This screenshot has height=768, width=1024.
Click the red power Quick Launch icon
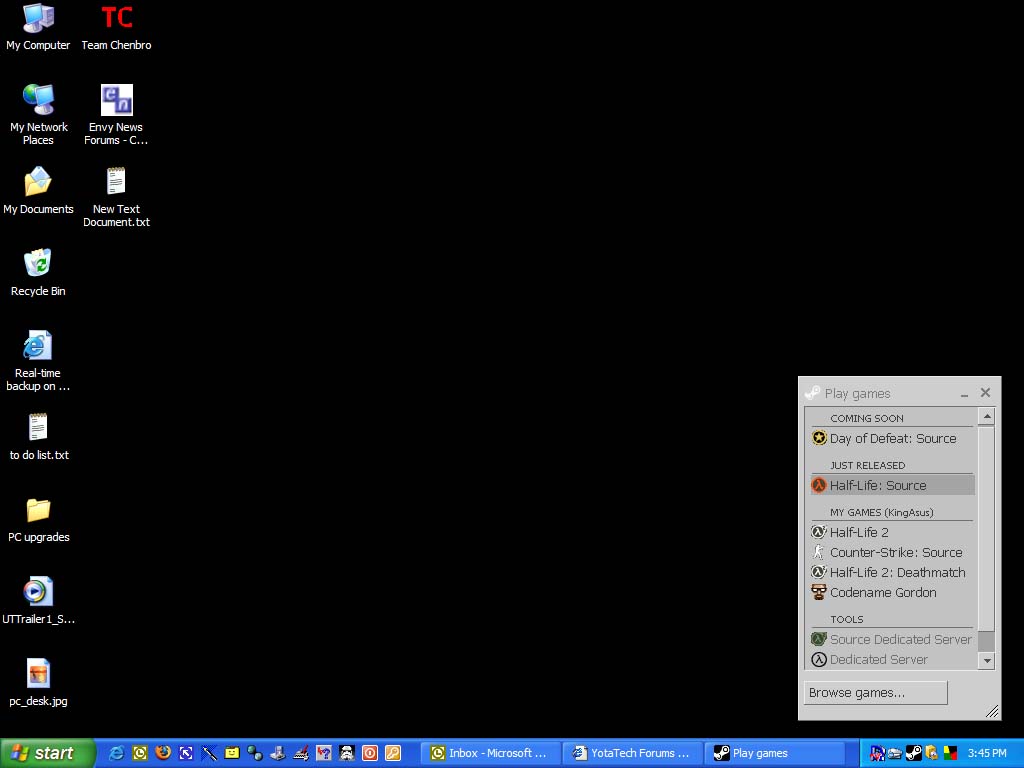tap(370, 753)
